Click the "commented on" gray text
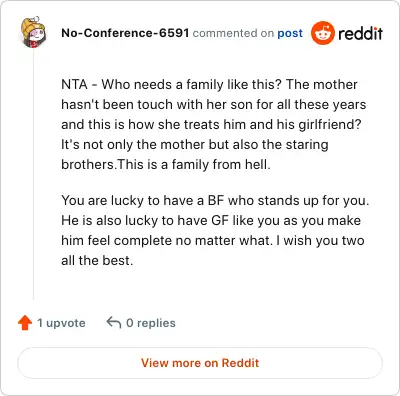The image size is (400, 396). pos(233,33)
